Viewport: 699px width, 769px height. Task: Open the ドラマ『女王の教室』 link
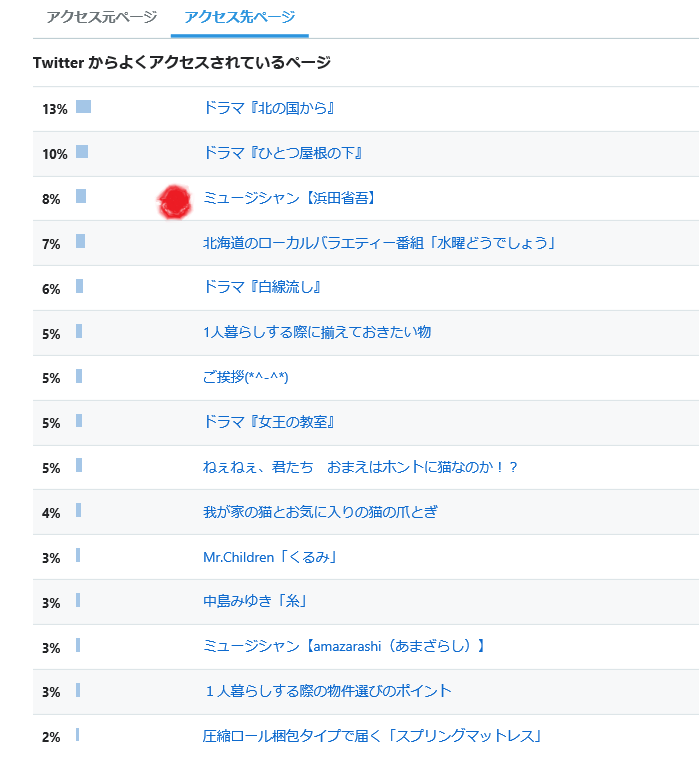269,422
